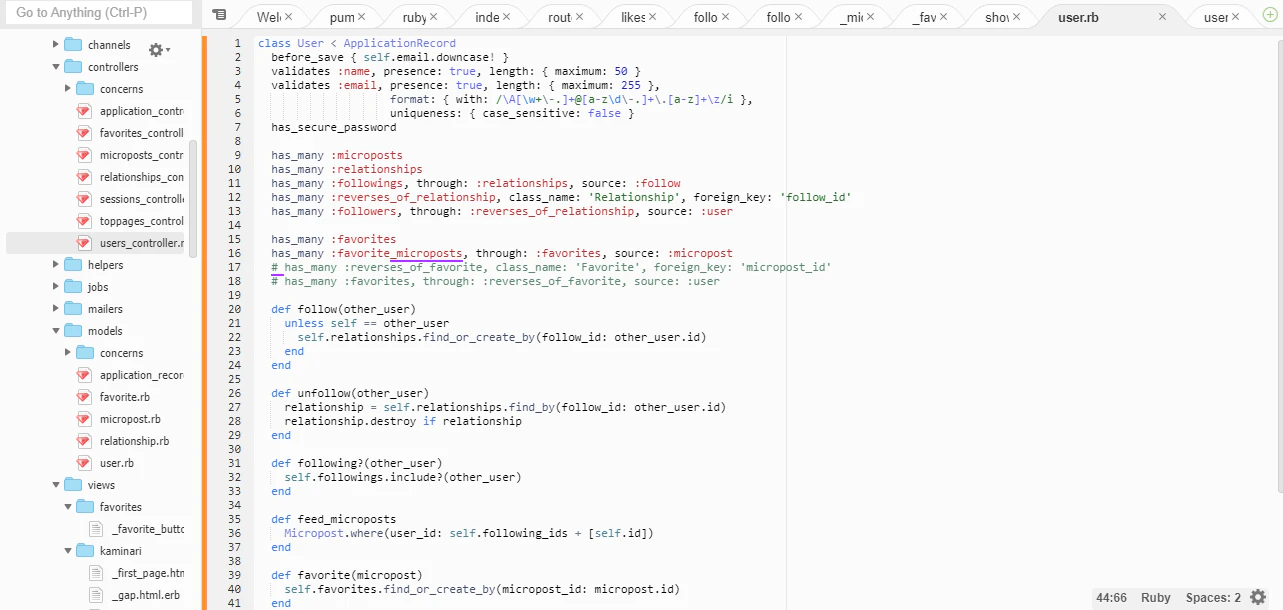
Task: Close the Welcome tab
Action: (288, 17)
